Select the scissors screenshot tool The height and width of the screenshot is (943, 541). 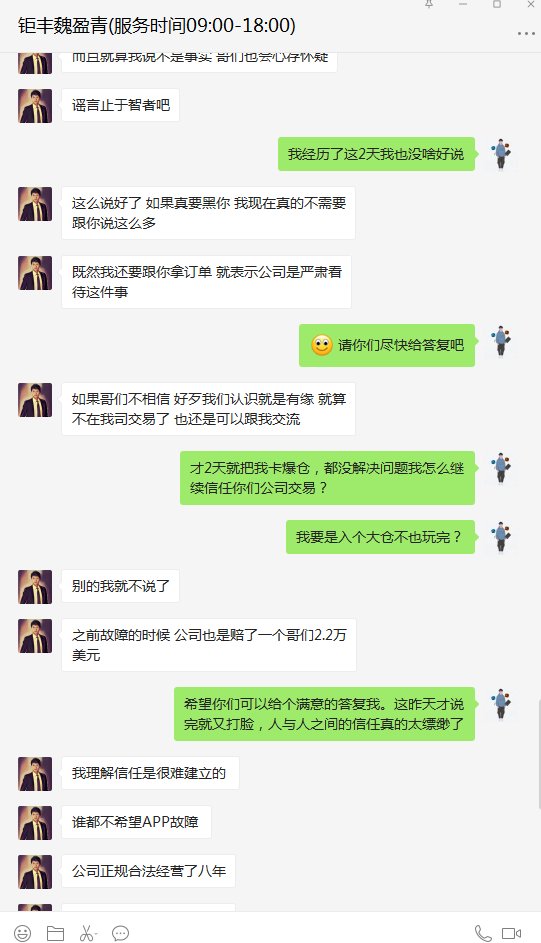[86, 933]
